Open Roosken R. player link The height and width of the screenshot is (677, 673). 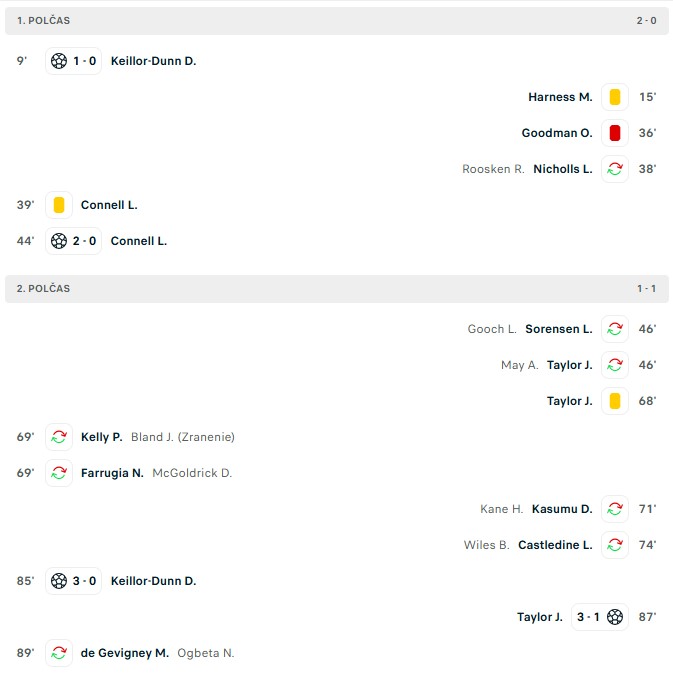pos(493,169)
